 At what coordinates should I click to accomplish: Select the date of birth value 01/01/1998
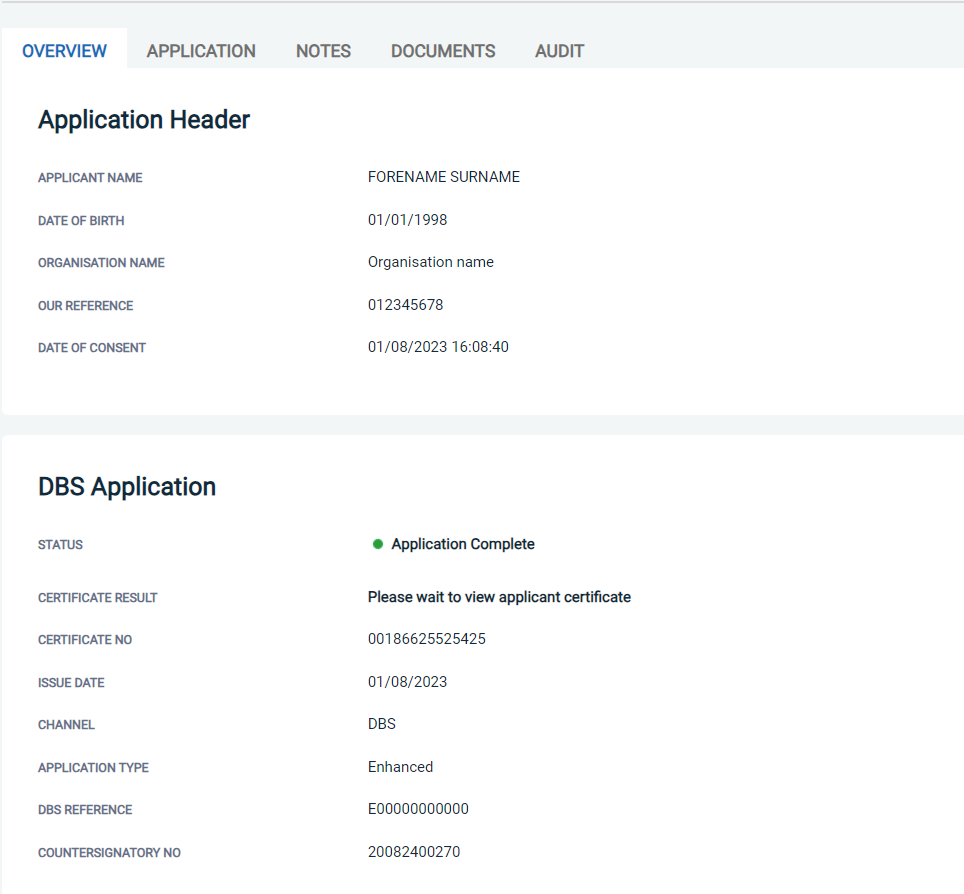pyautogui.click(x=407, y=220)
